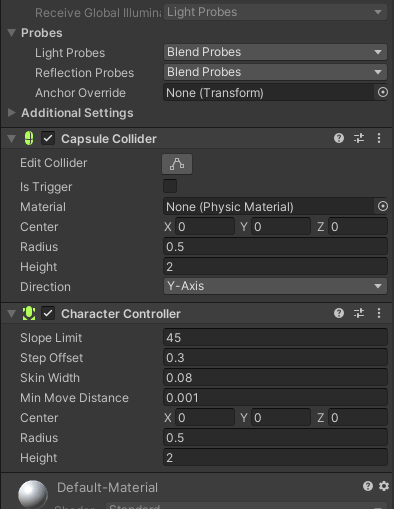The image size is (394, 509).
Task: Open Physic Material object picker circle
Action: [x=383, y=206]
